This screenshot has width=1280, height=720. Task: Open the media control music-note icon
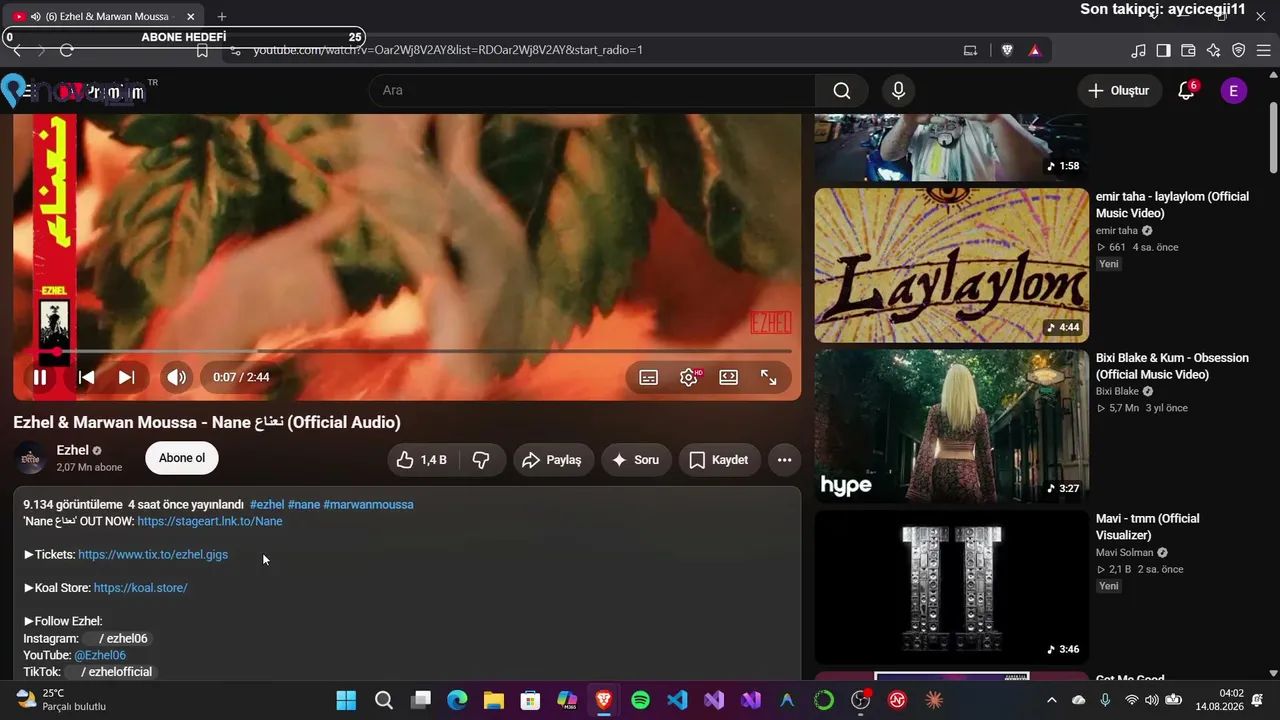click(1138, 50)
